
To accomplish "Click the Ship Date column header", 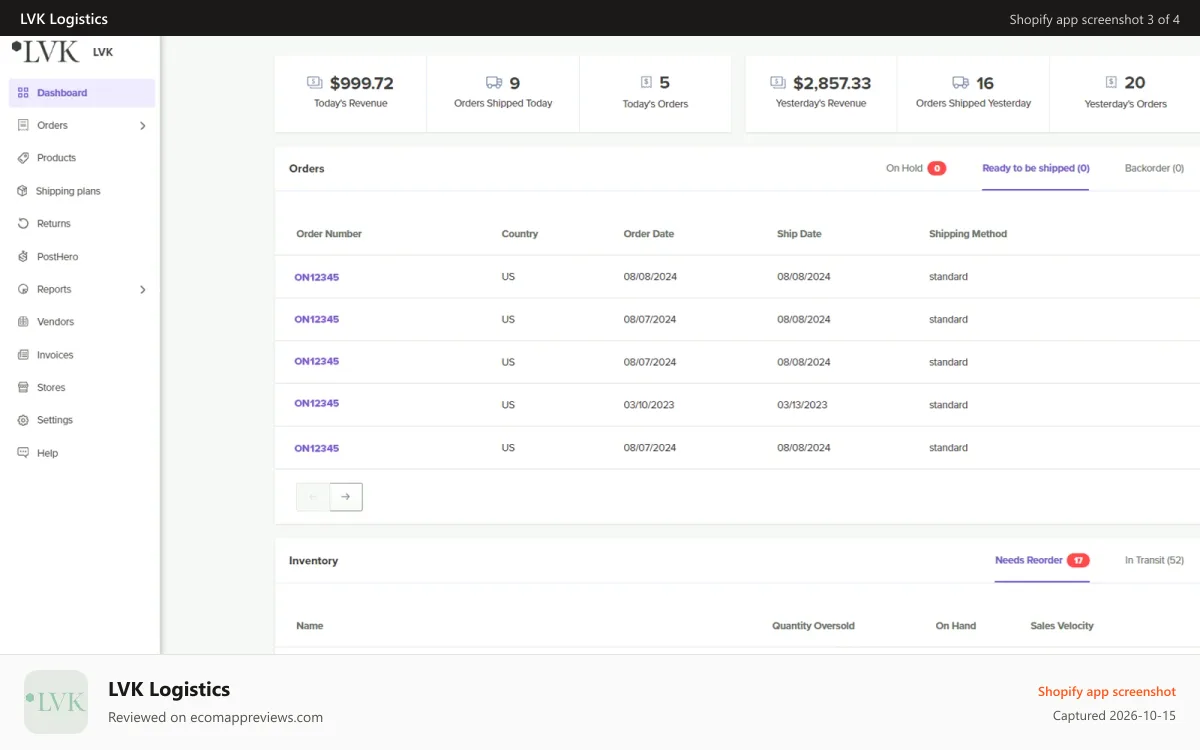I will 799,234.
